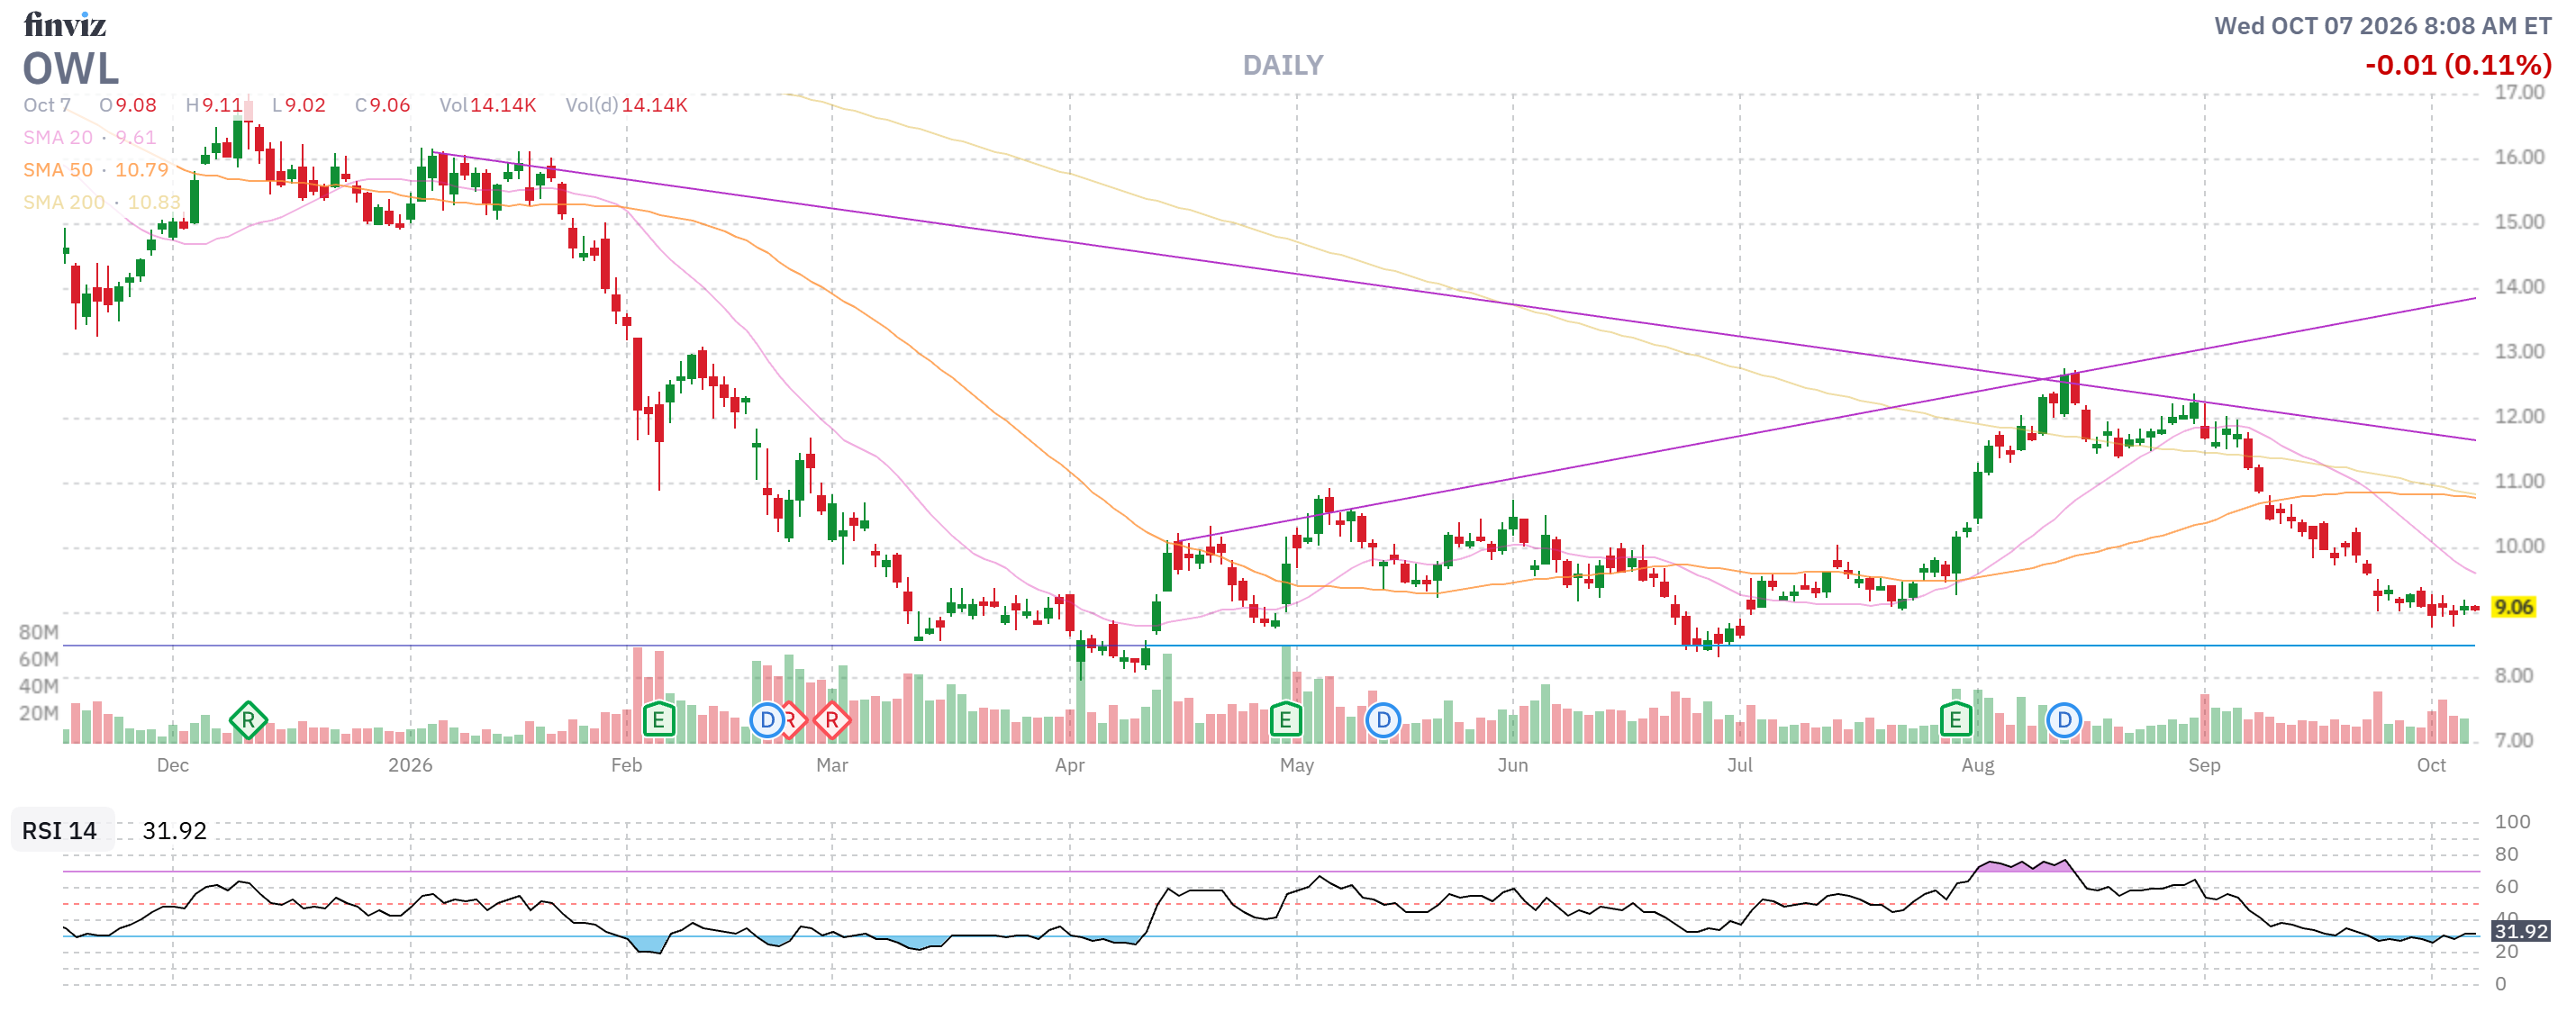This screenshot has width=2576, height=1012.
Task: Click the dark 31.92 RSI value tag
Action: (x=2520, y=931)
